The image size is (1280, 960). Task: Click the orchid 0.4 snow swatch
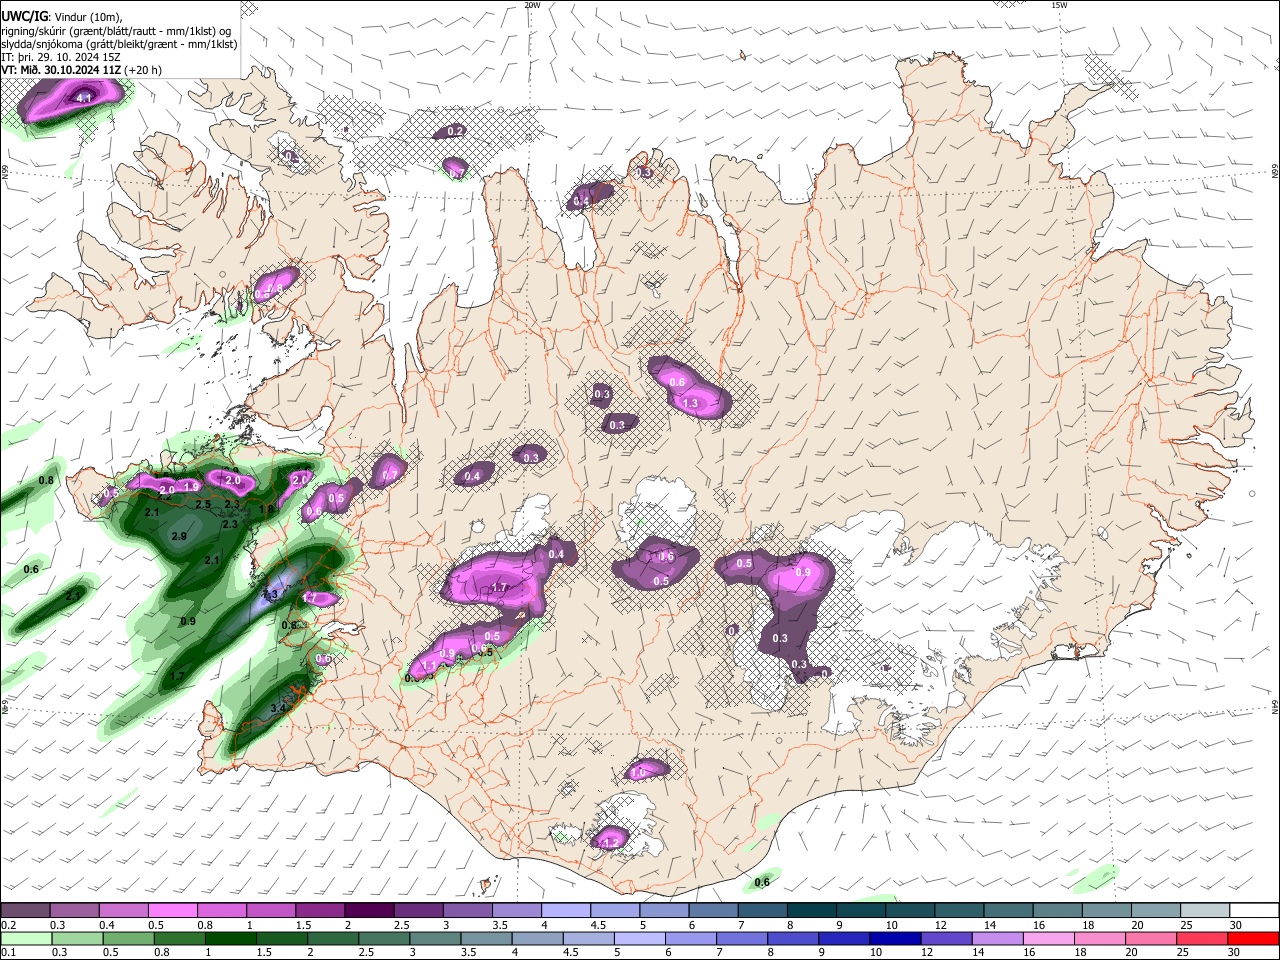(x=123, y=911)
